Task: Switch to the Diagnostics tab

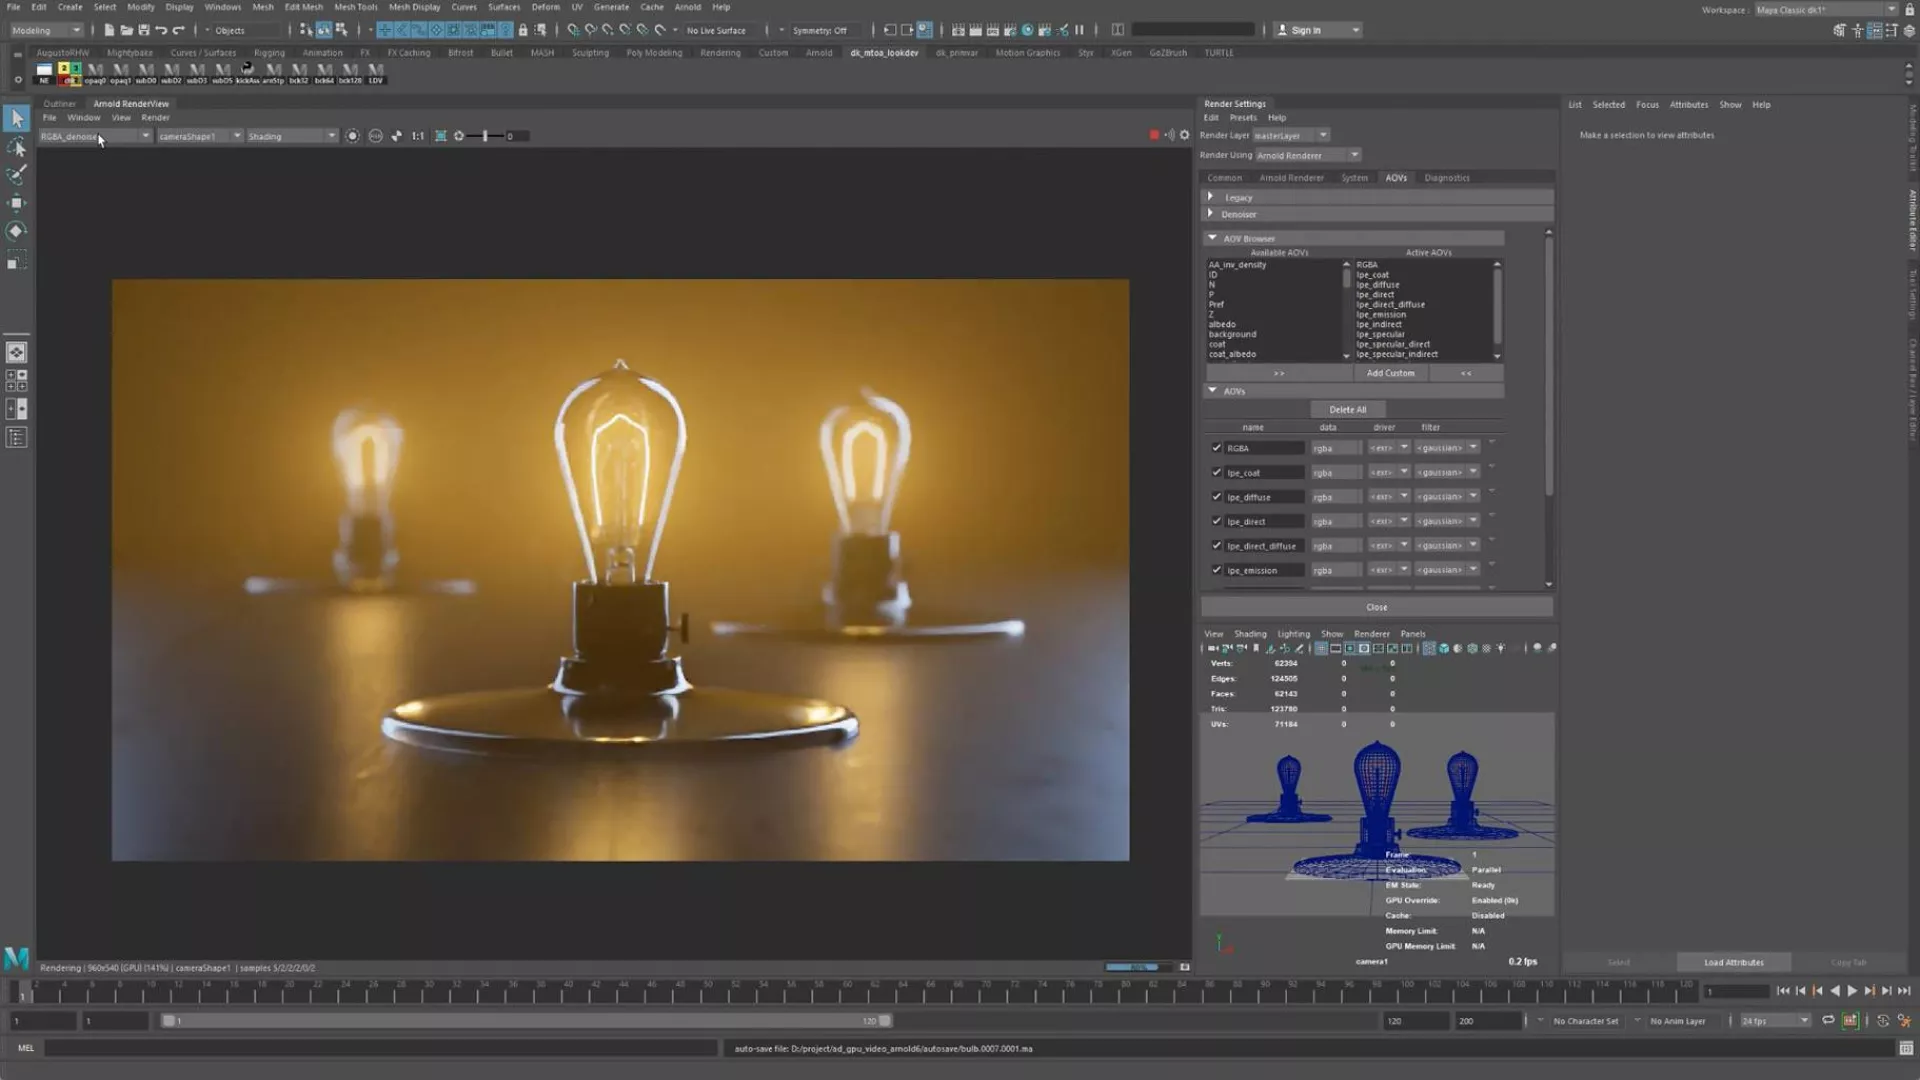Action: pos(1446,178)
